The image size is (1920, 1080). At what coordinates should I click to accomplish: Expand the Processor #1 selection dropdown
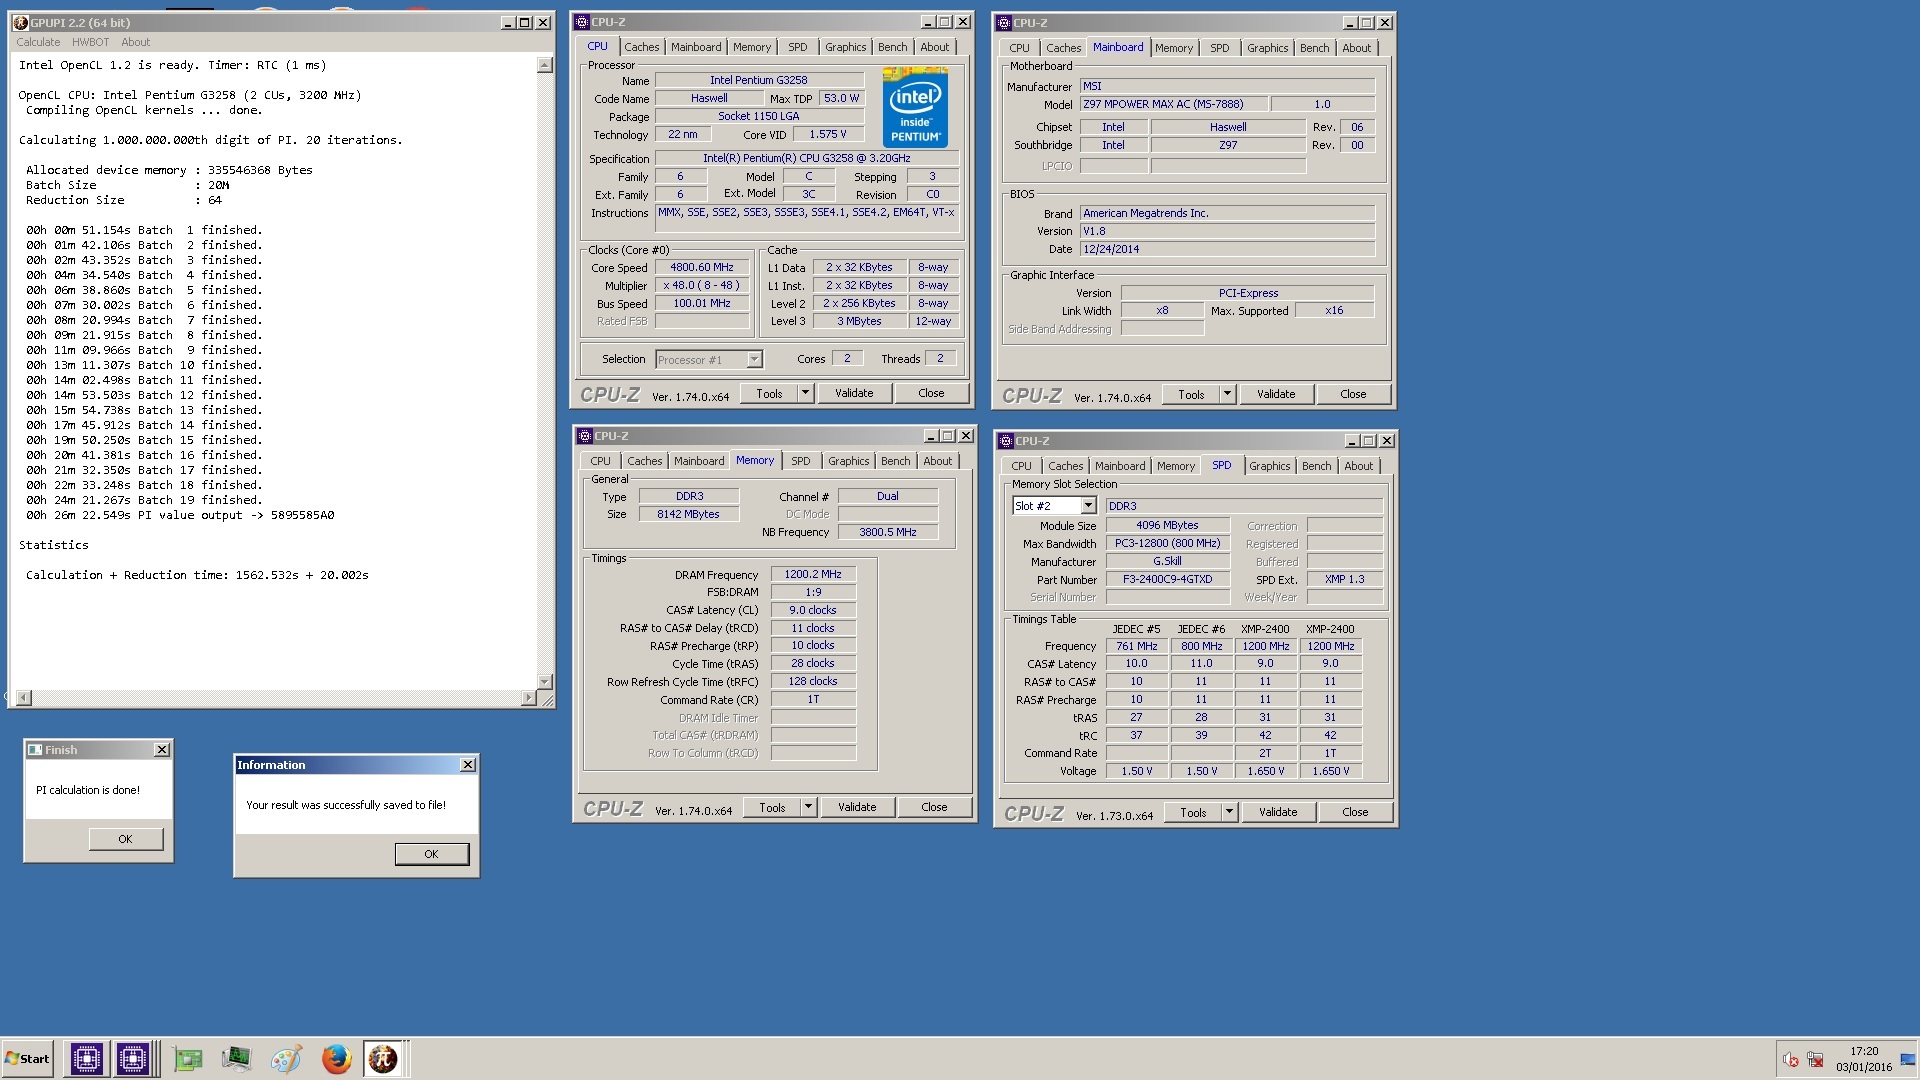(754, 360)
